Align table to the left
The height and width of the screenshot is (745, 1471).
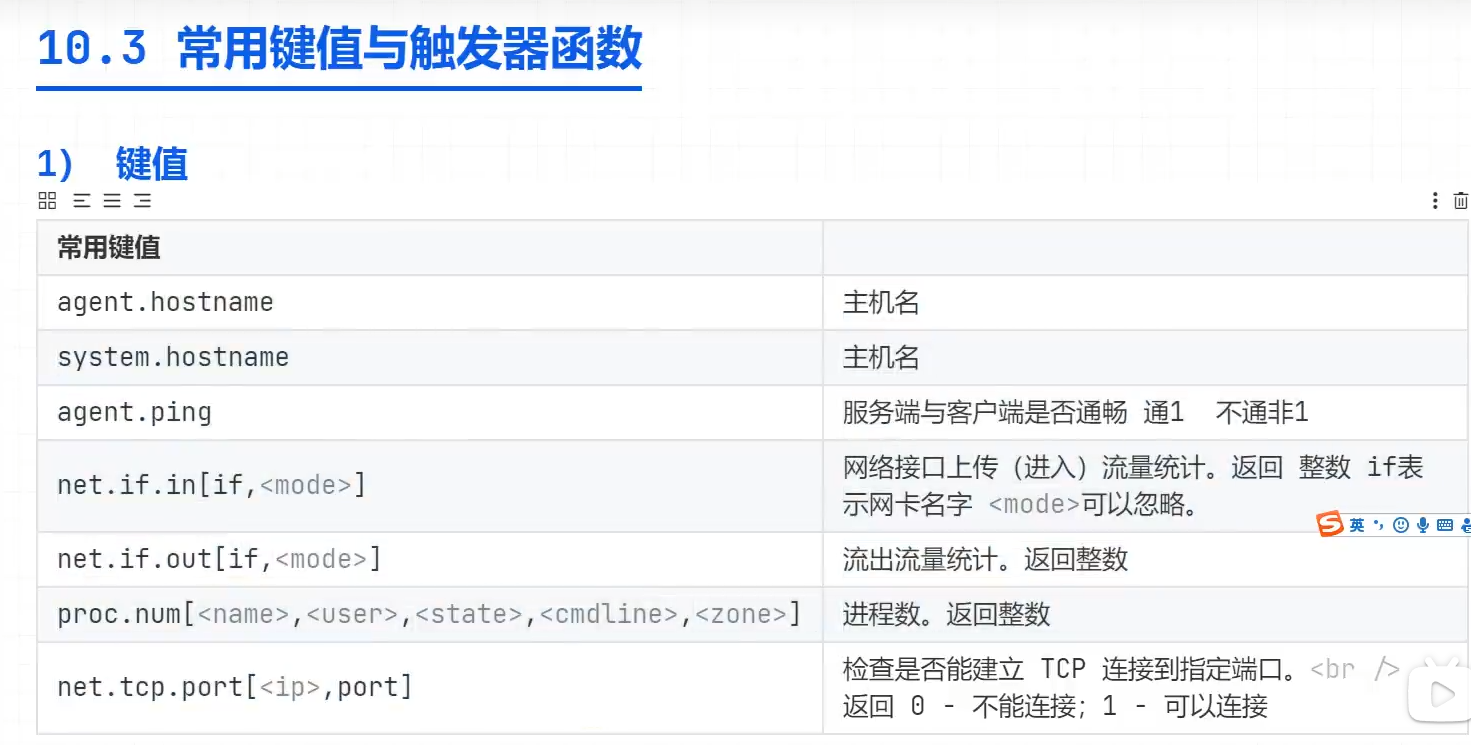tap(82, 201)
